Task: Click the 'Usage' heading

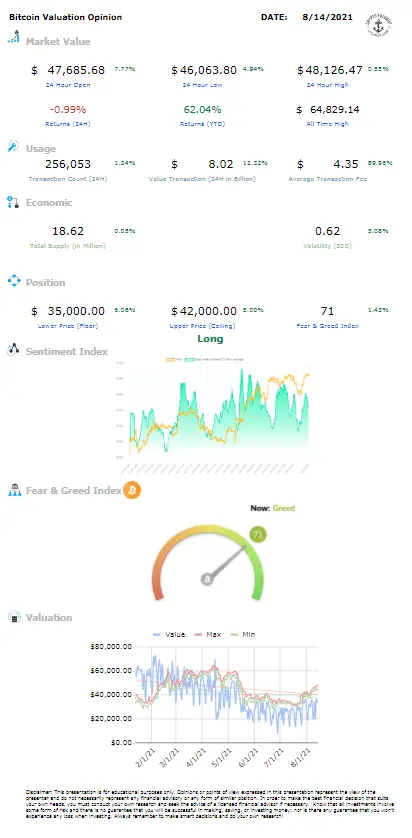Action: tap(41, 149)
